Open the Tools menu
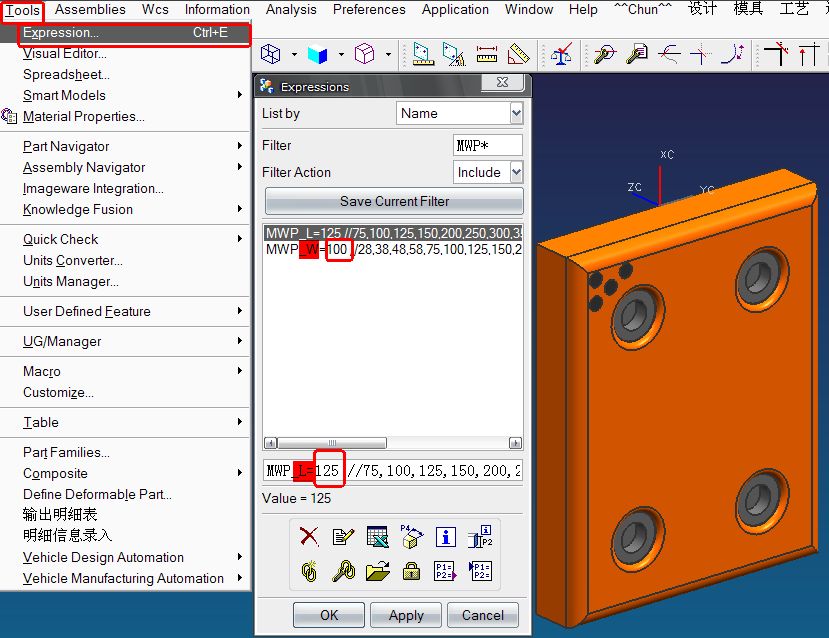The image size is (829, 638). tap(22, 10)
